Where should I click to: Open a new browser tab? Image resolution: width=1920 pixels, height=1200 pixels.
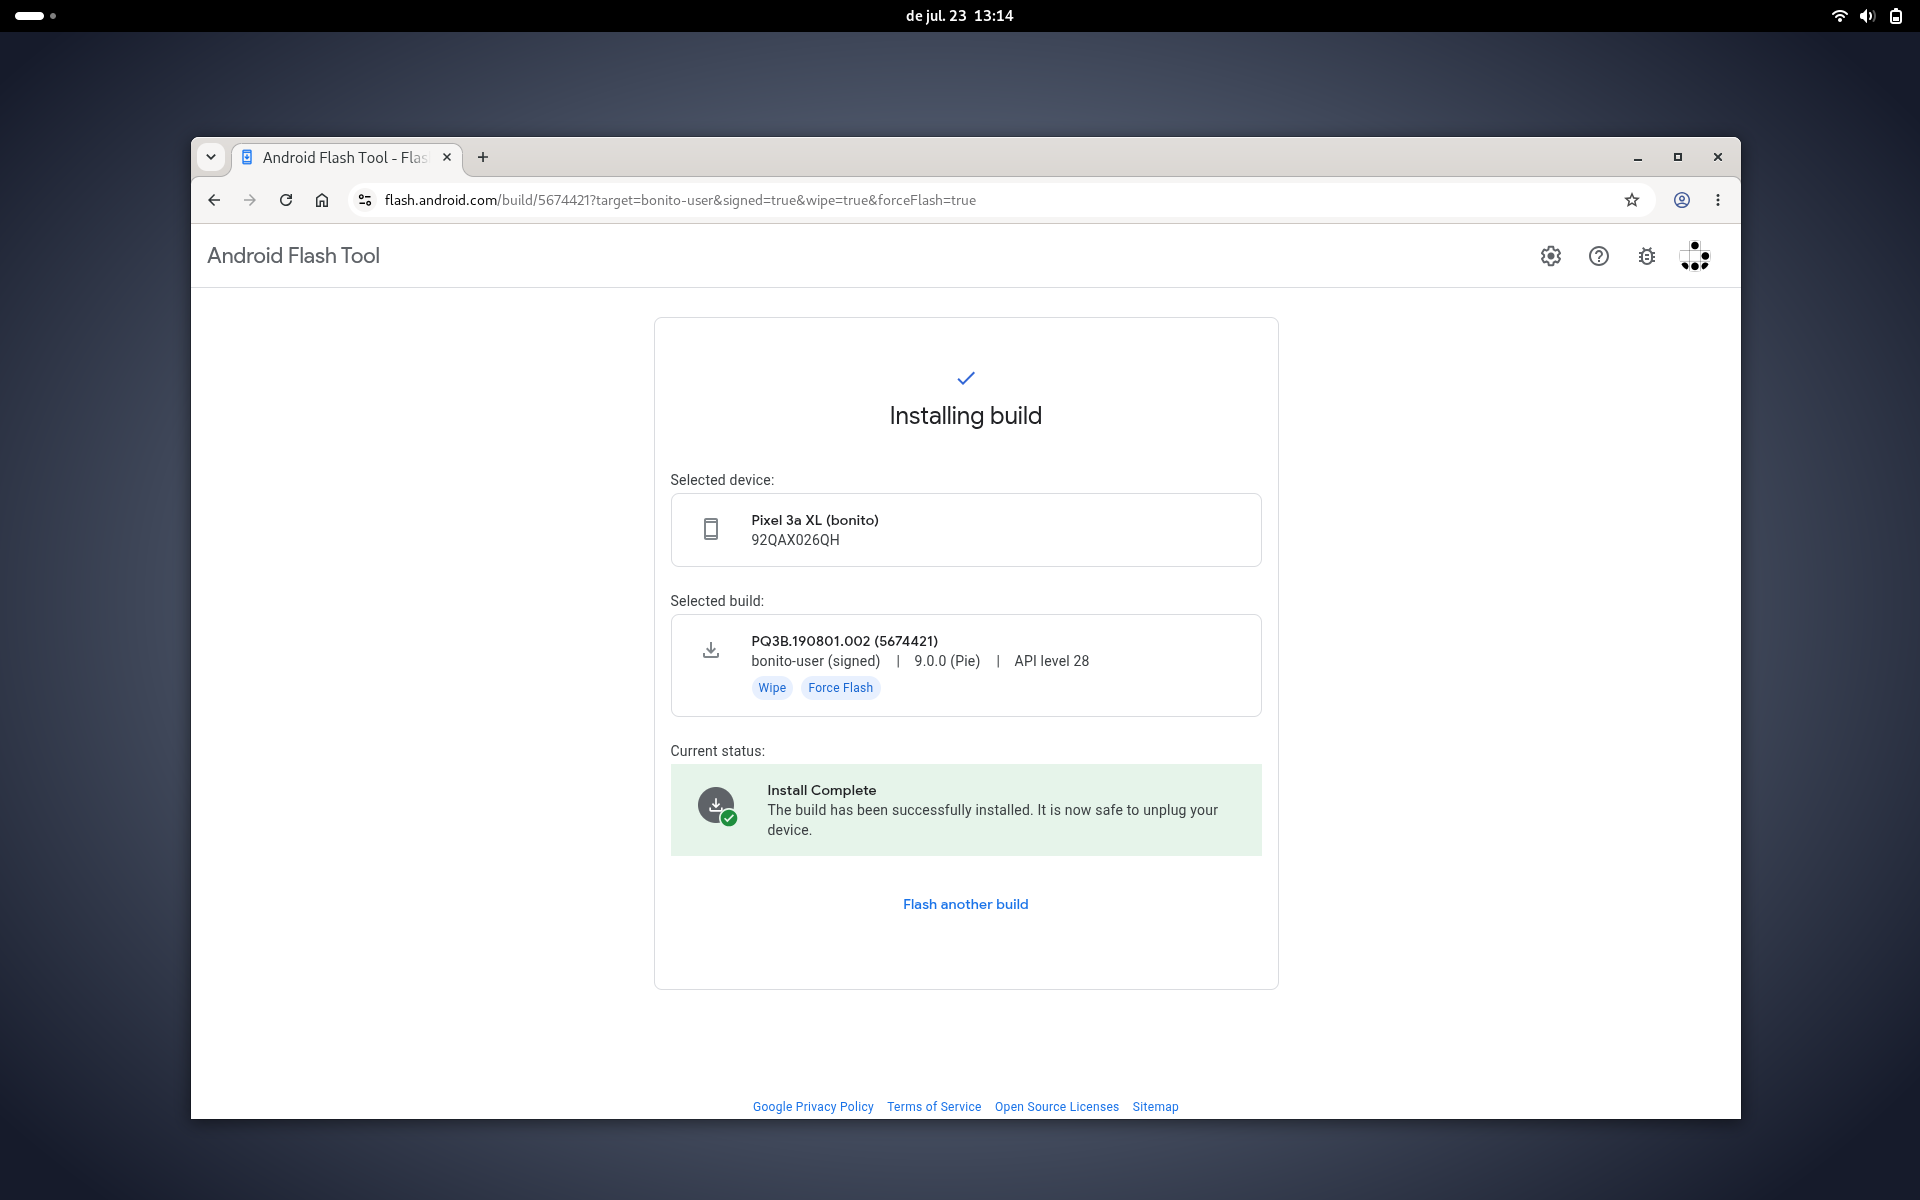pos(483,157)
